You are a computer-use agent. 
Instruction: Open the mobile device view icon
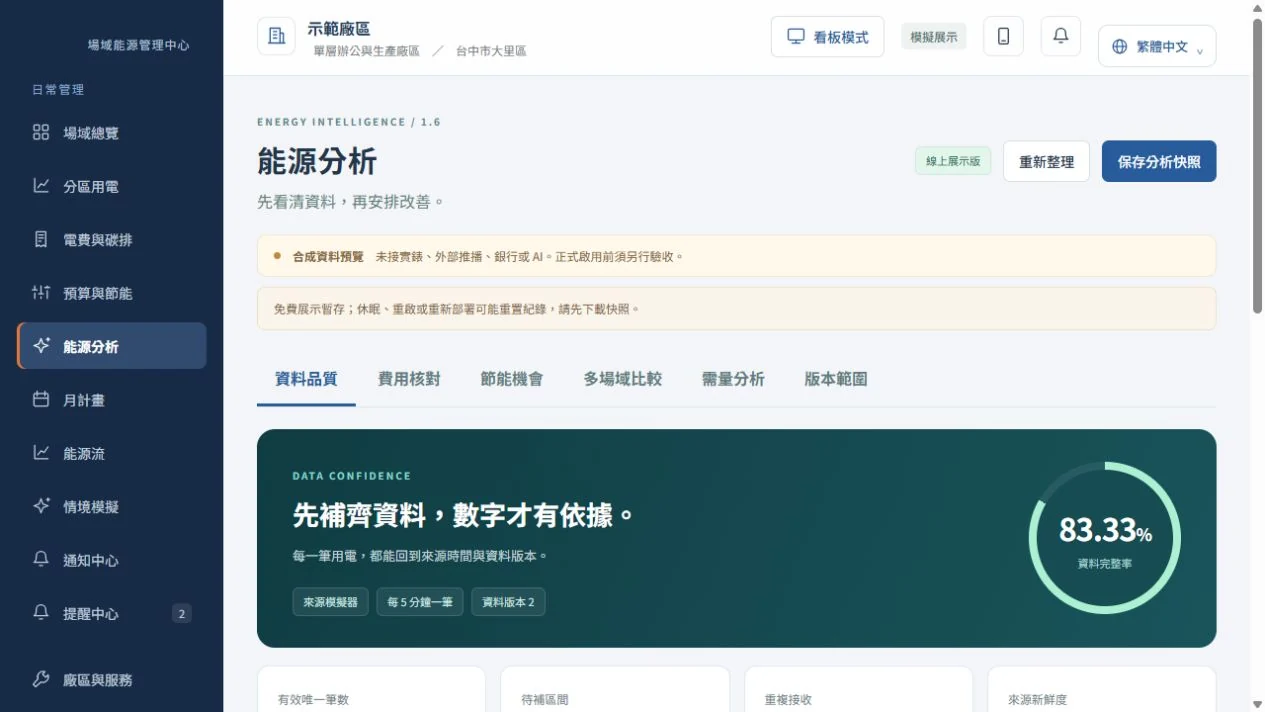coord(1003,36)
